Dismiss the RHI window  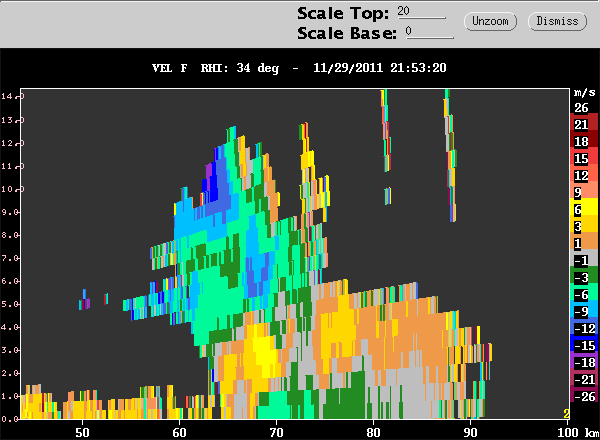557,21
